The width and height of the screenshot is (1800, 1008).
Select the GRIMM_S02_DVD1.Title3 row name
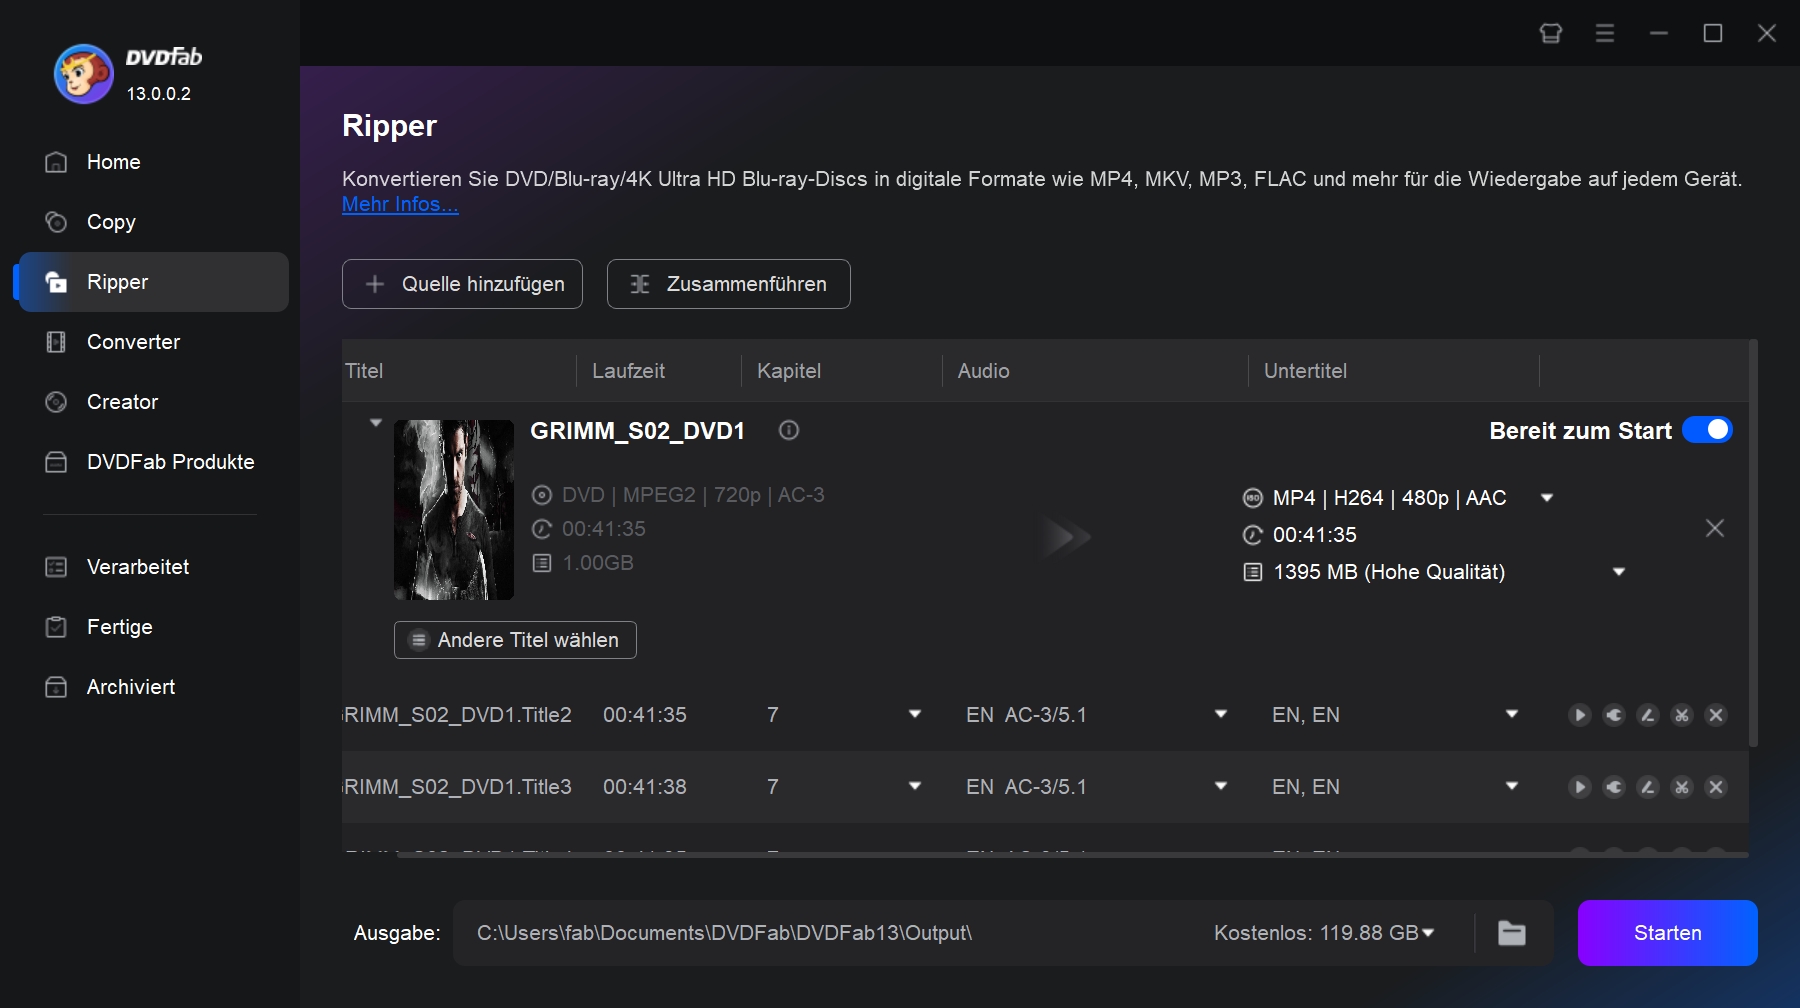(x=457, y=787)
